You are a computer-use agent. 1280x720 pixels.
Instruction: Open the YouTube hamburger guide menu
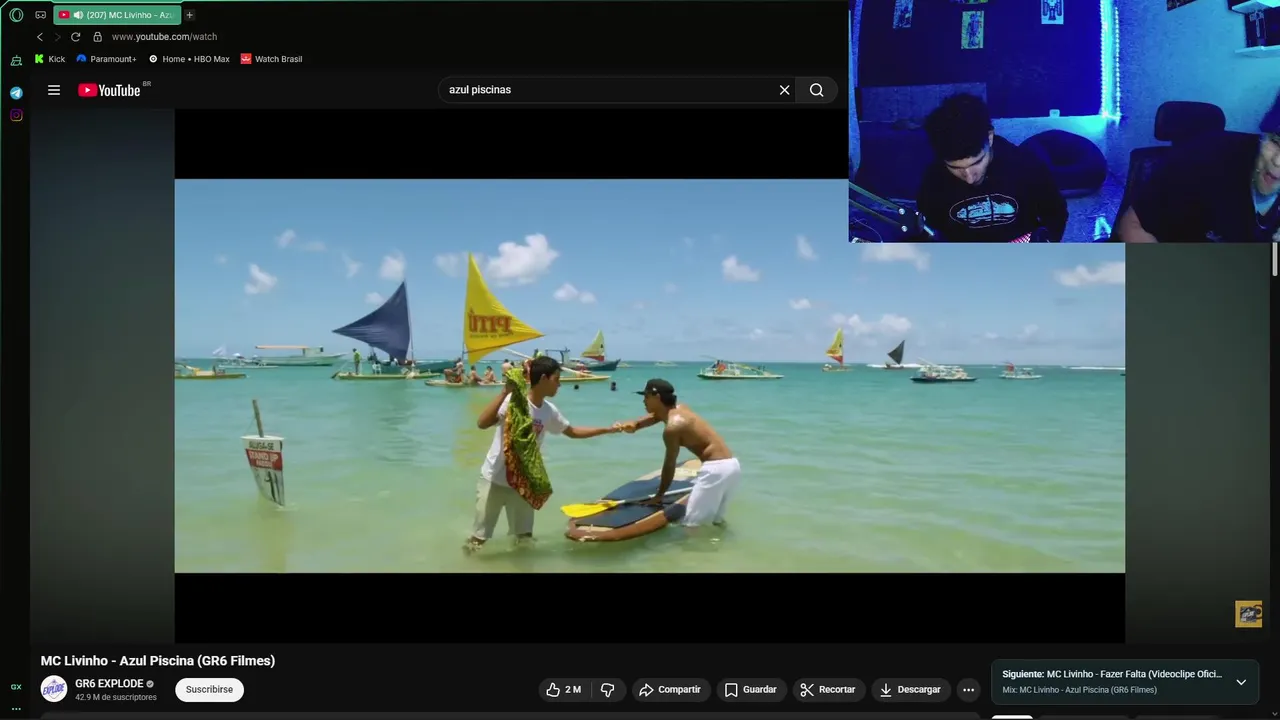(54, 90)
